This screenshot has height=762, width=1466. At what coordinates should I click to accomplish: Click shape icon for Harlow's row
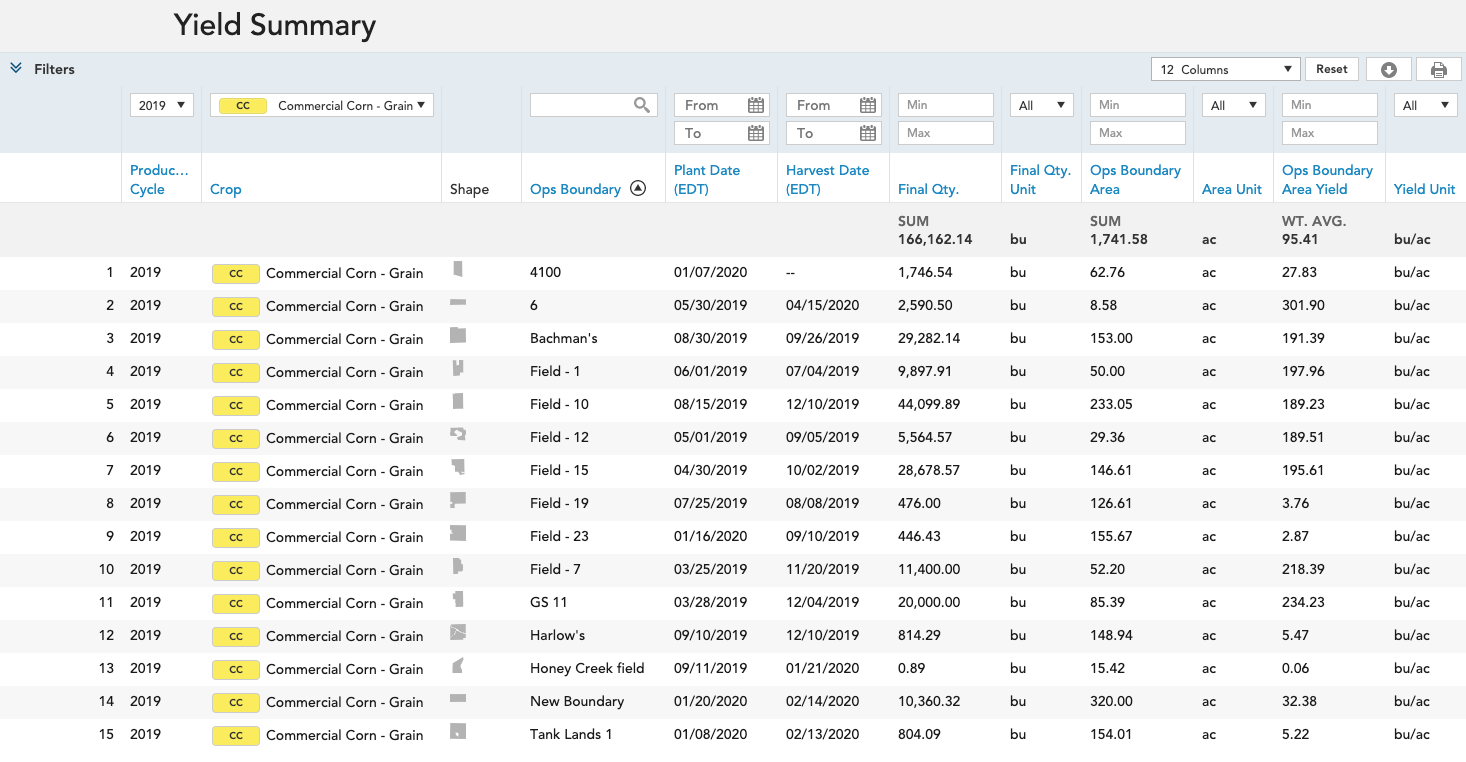click(x=458, y=632)
